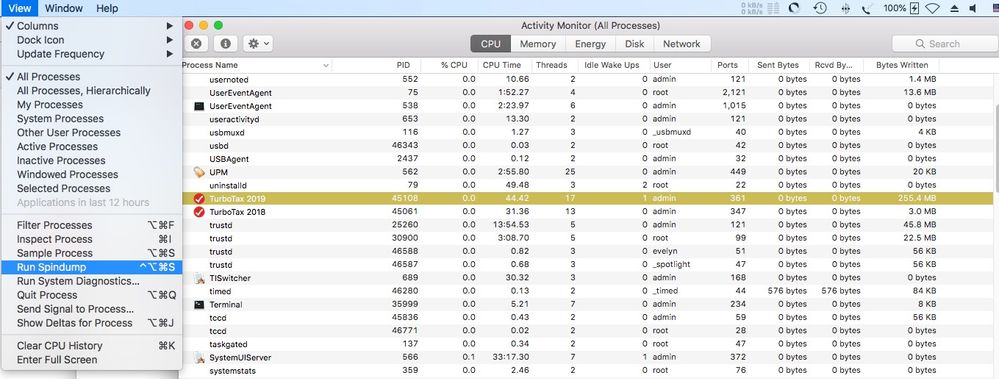Choose Selected Processes filter
This screenshot has width=999, height=379.
tap(91, 189)
